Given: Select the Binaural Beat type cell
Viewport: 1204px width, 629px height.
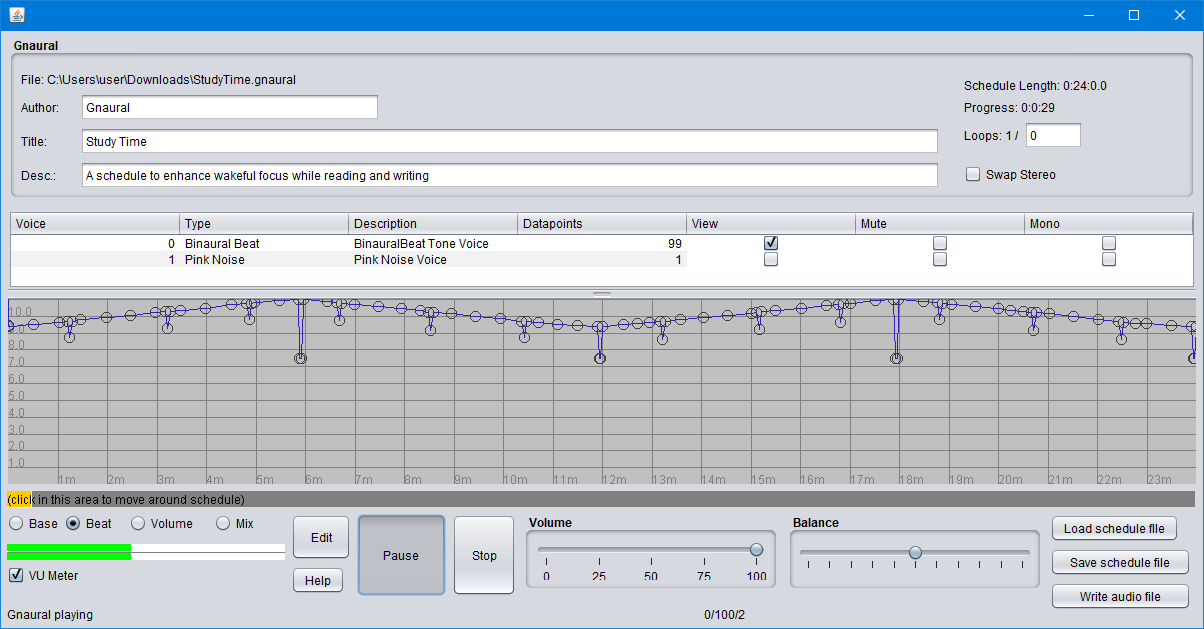Looking at the screenshot, I should click(264, 243).
